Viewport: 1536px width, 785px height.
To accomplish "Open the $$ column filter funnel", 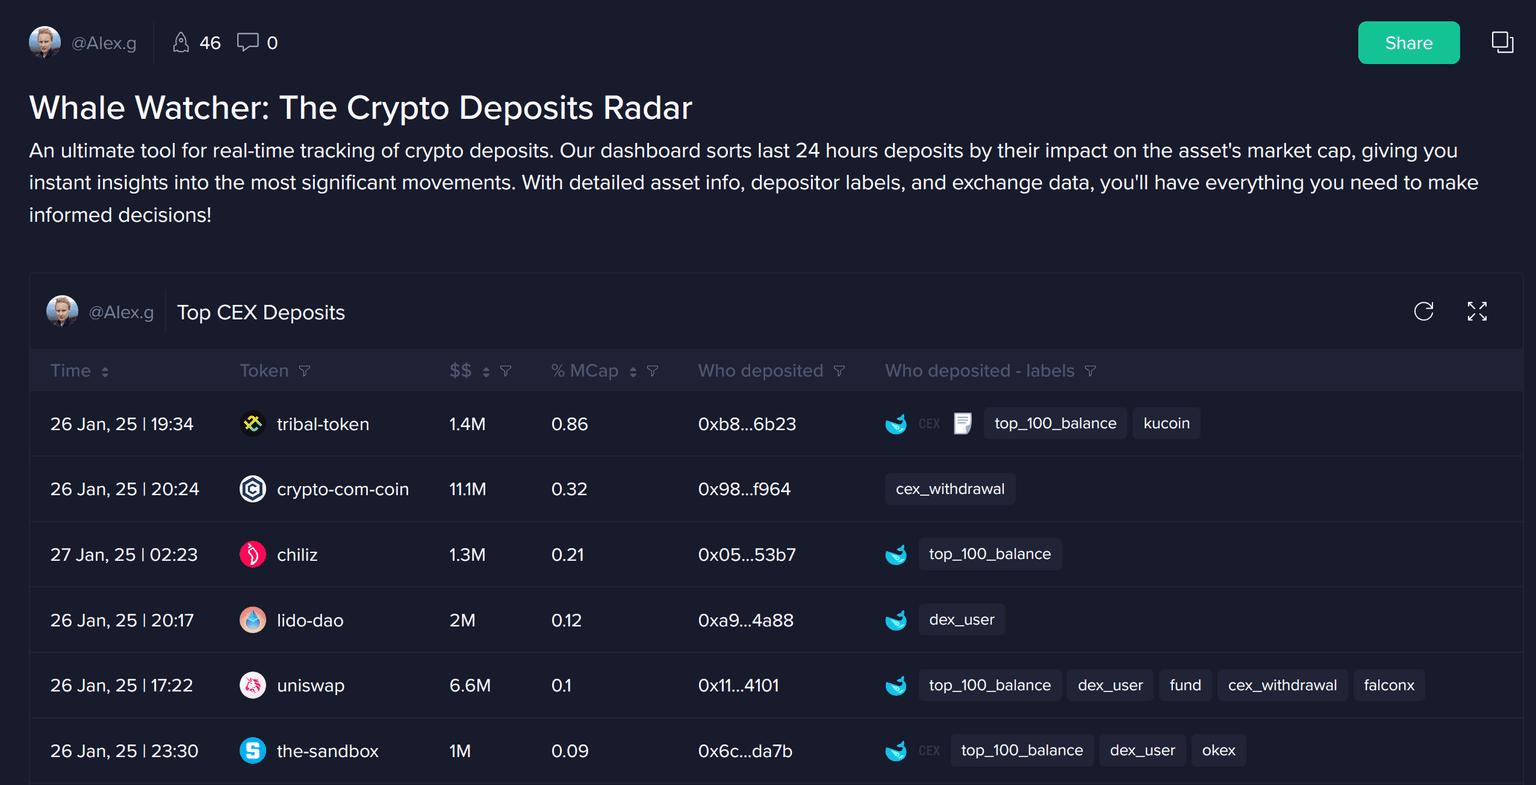I will [506, 371].
